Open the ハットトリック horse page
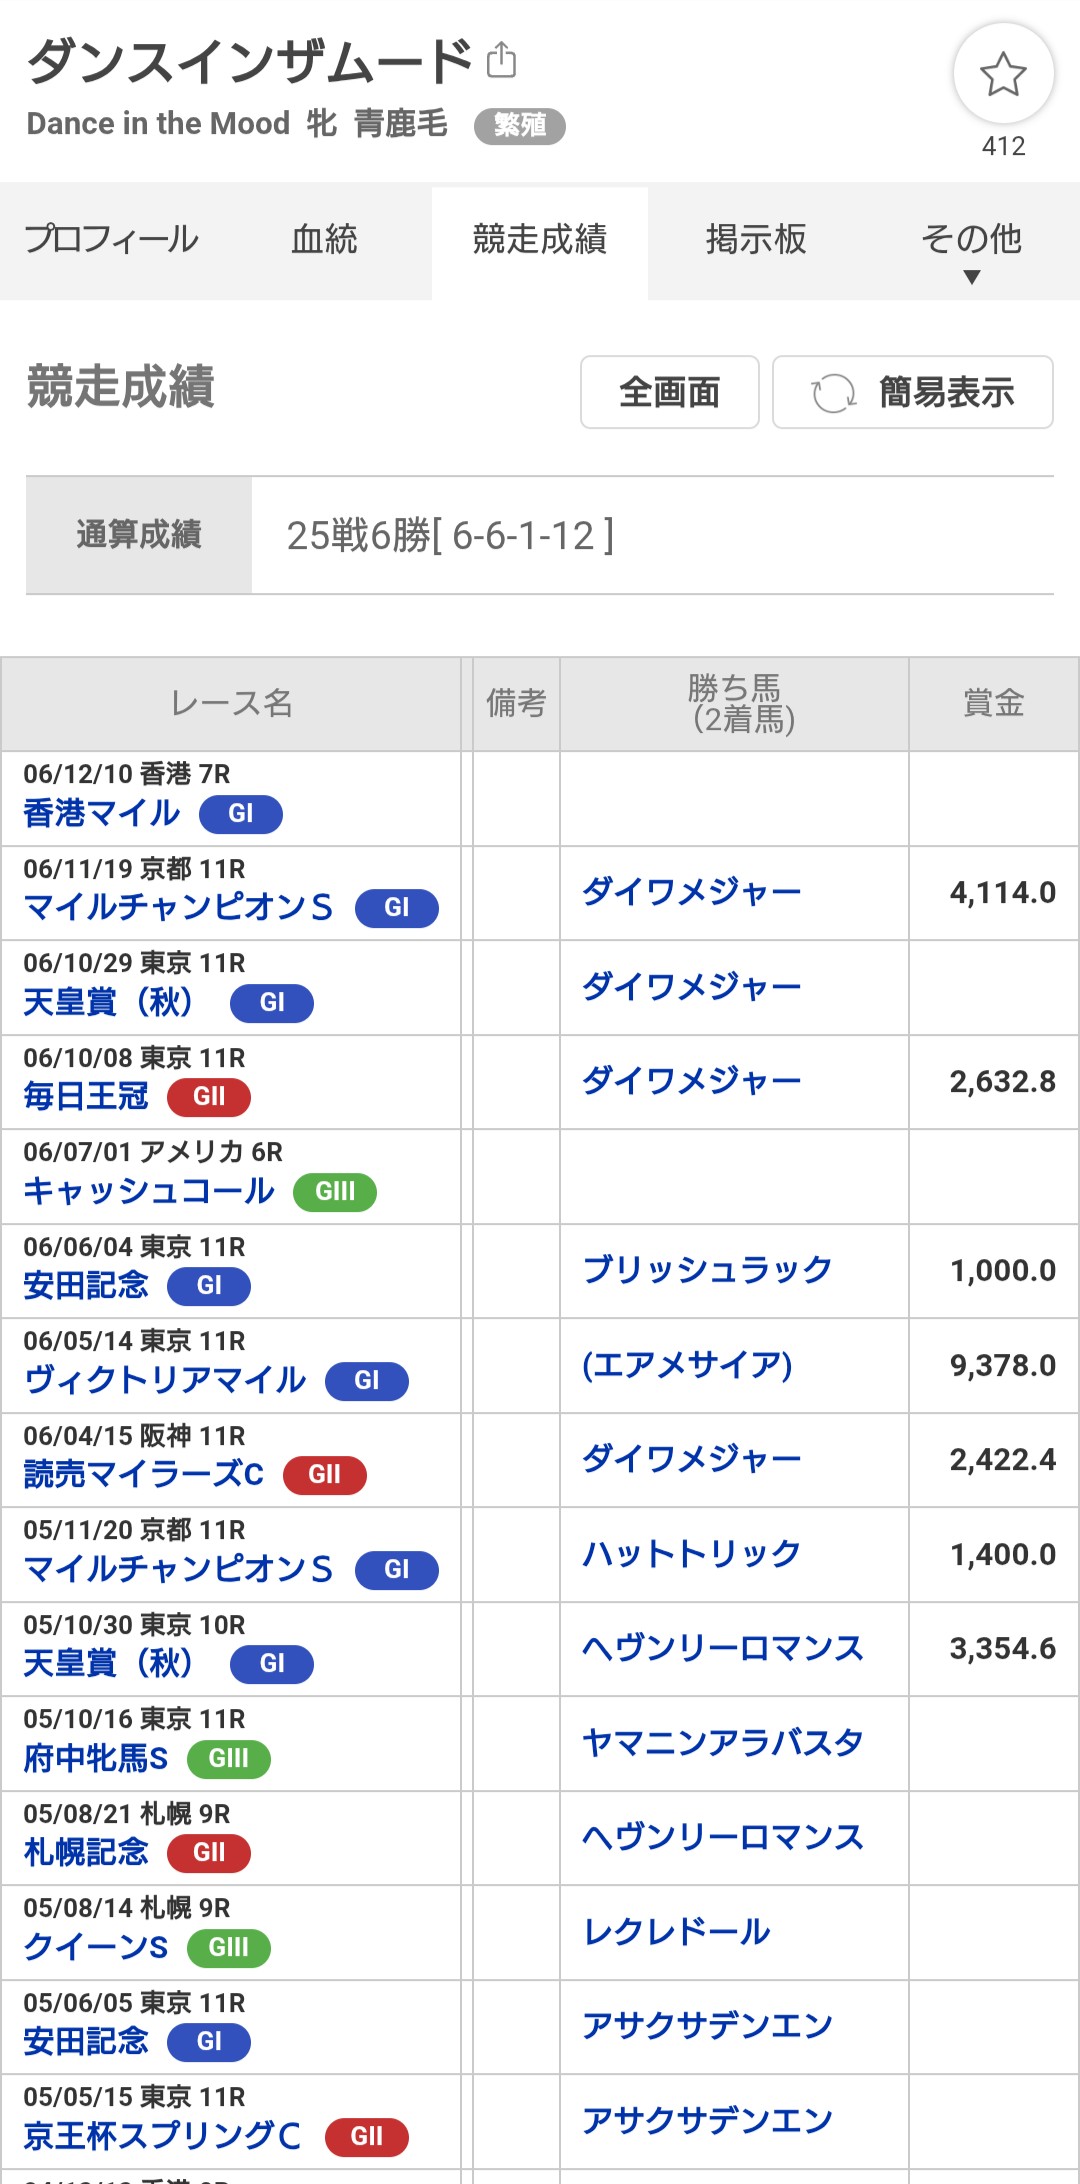This screenshot has height=2184, width=1080. 691,1554
